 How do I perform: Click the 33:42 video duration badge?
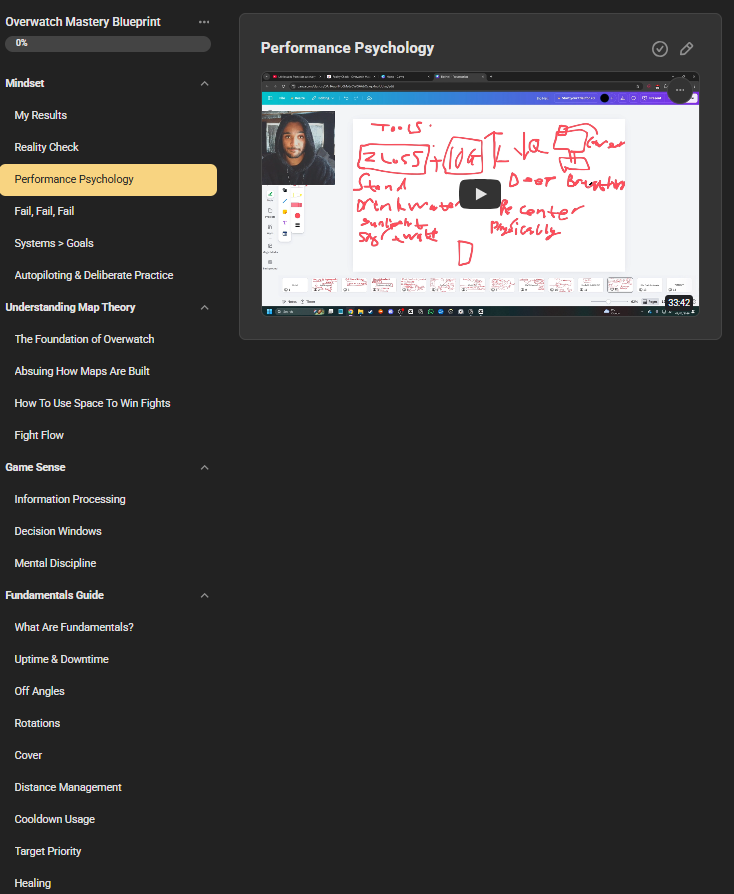click(x=679, y=303)
